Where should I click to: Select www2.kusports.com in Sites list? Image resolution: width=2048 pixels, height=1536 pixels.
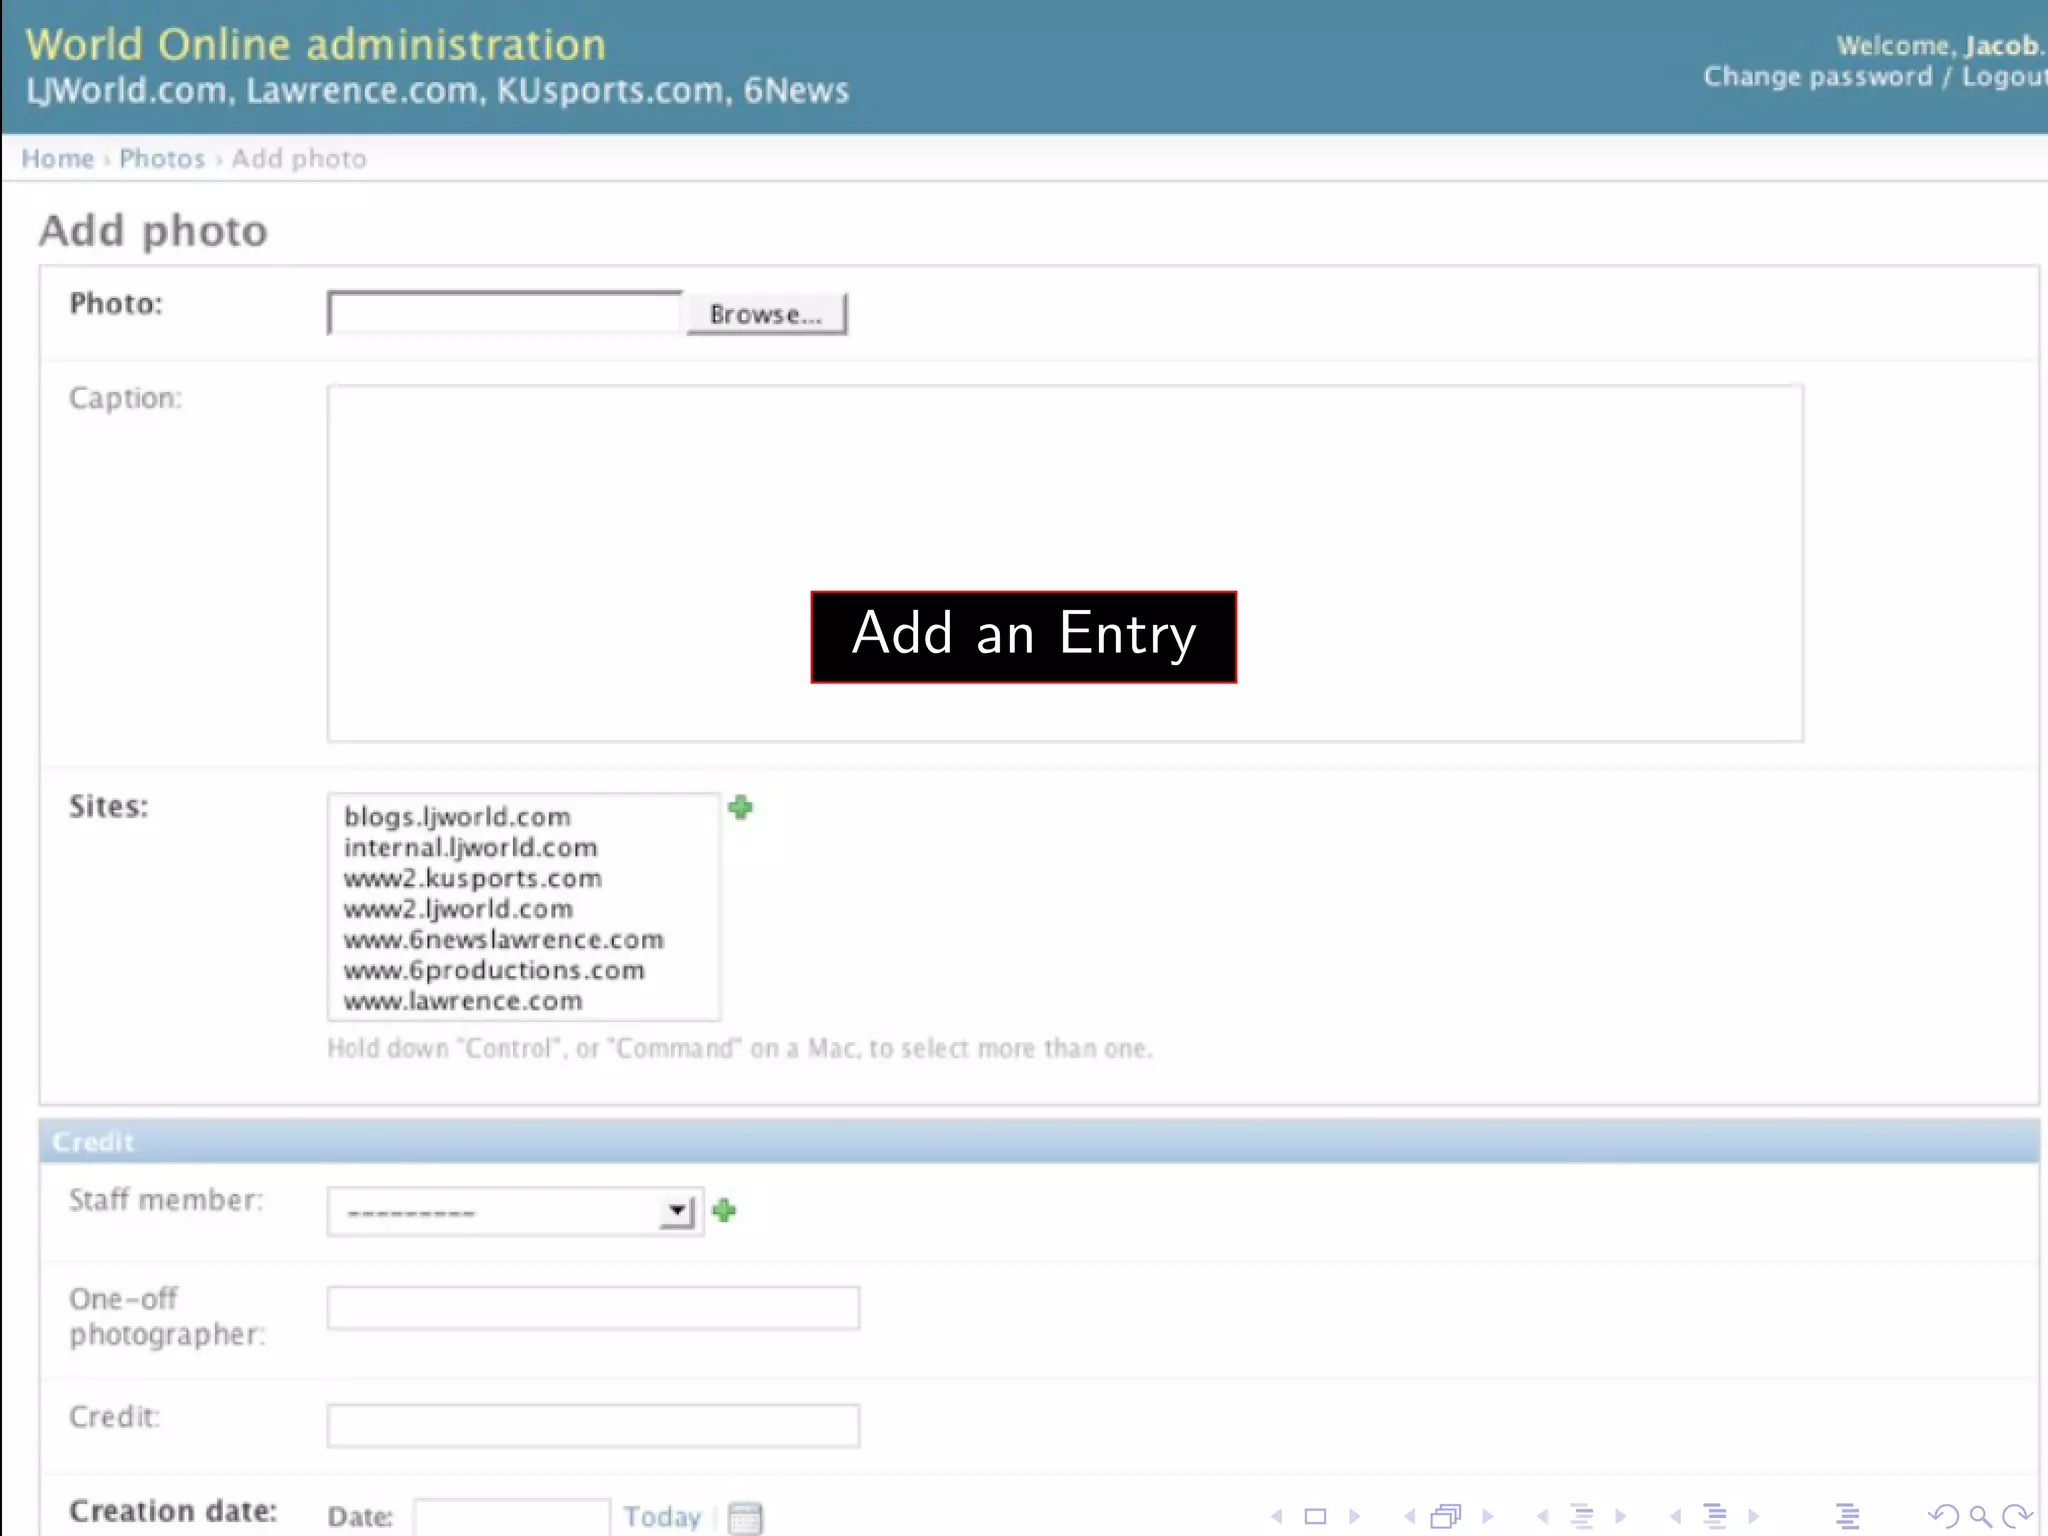(472, 879)
